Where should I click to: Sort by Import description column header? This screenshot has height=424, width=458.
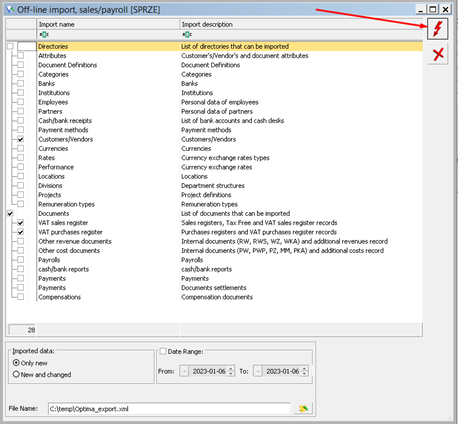tap(301, 24)
